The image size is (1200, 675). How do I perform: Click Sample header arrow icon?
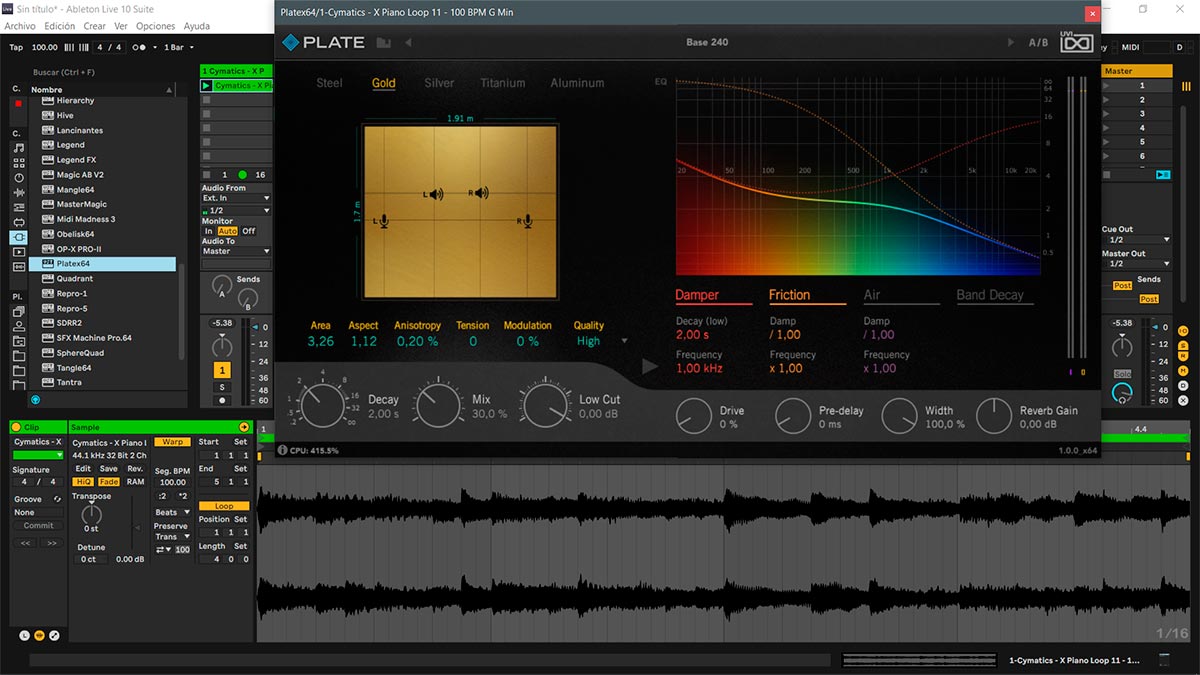pos(243,427)
